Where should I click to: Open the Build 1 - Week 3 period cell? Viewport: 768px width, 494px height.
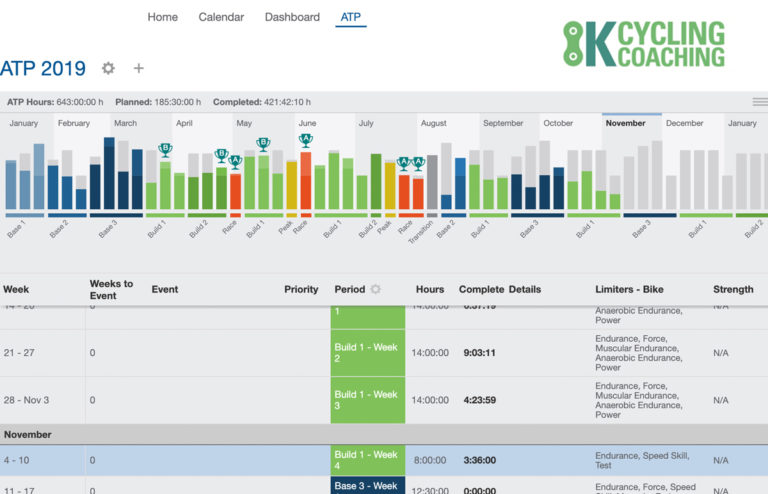[x=367, y=400]
